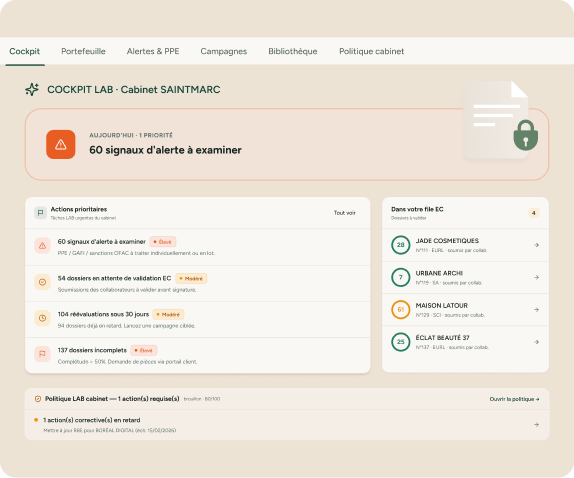Click the orange dot beside action corrective en retard
574x478 pixels.
[36, 420]
